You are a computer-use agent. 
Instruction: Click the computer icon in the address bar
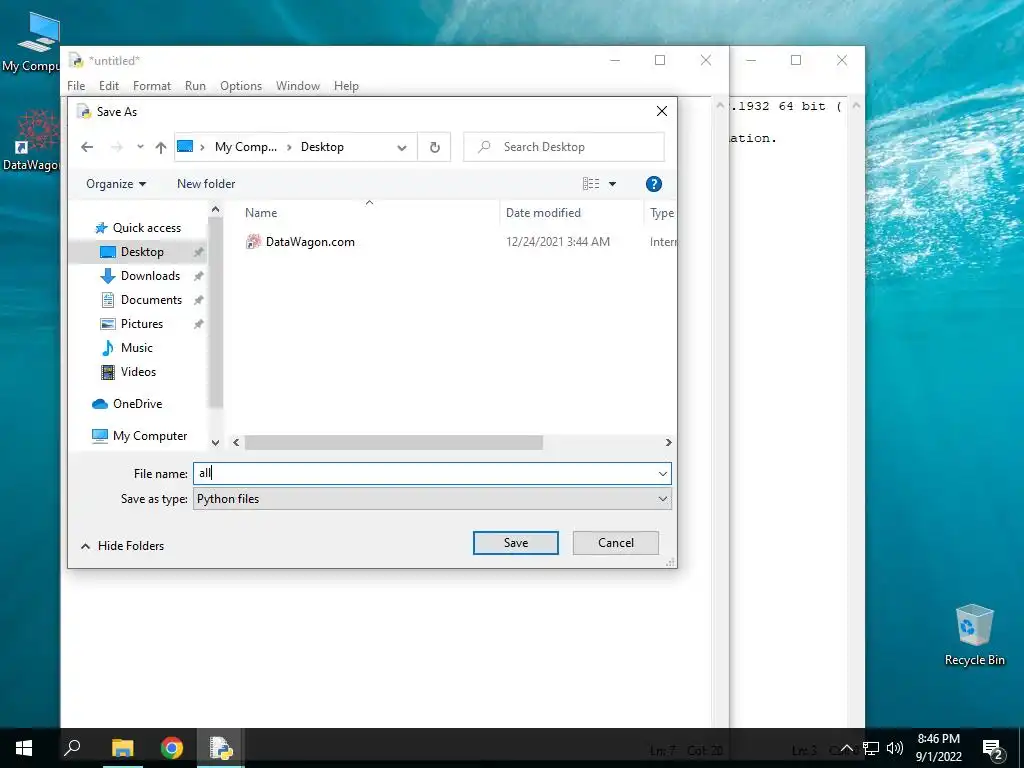(x=185, y=147)
